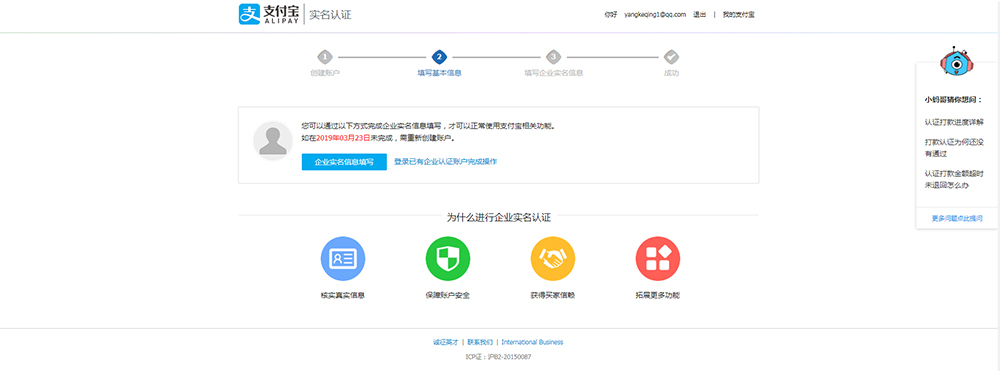Click the red 拓展更多功能 grid icon
This screenshot has width=1000, height=371.
[x=658, y=259]
